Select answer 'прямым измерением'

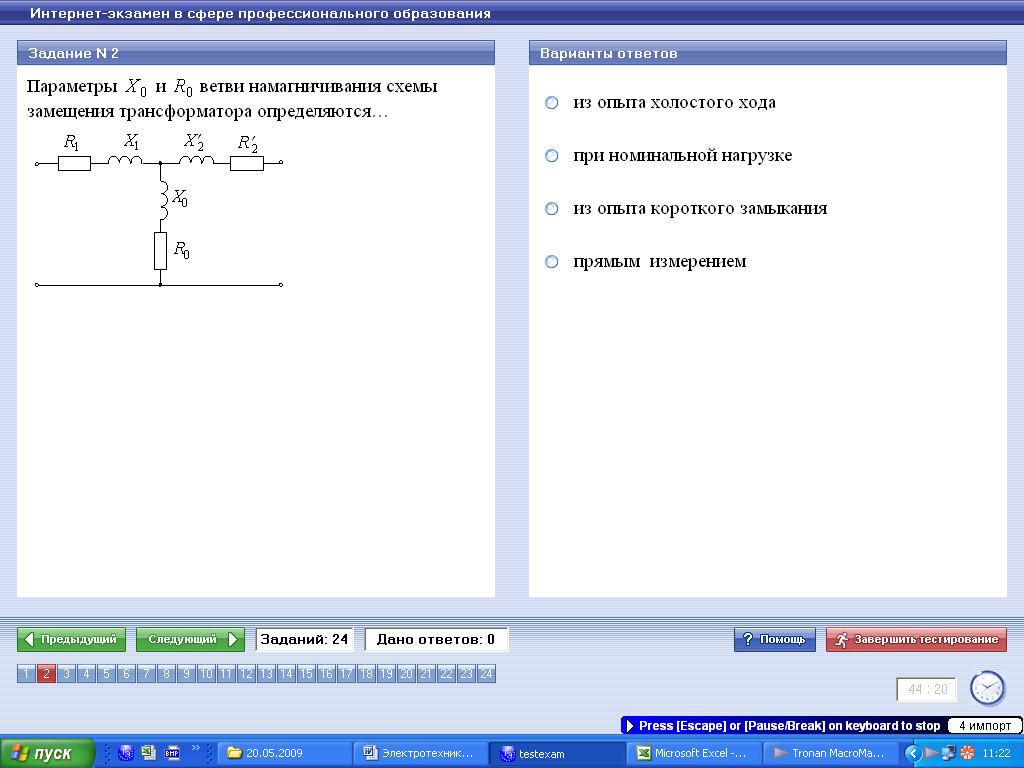point(552,262)
